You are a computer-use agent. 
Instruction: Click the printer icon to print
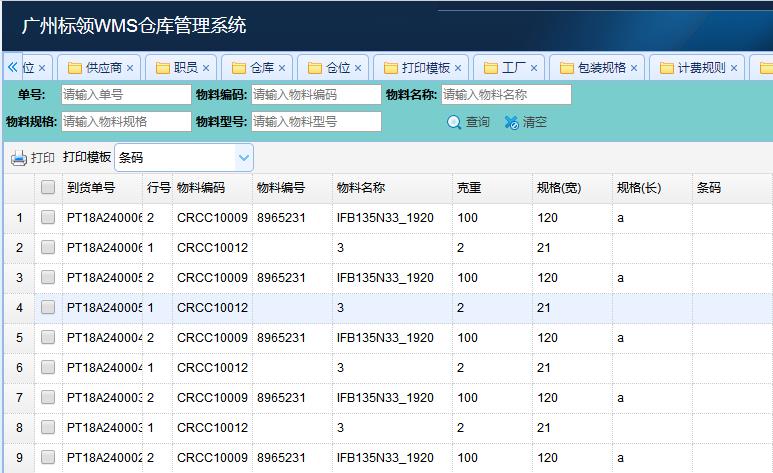[19, 158]
